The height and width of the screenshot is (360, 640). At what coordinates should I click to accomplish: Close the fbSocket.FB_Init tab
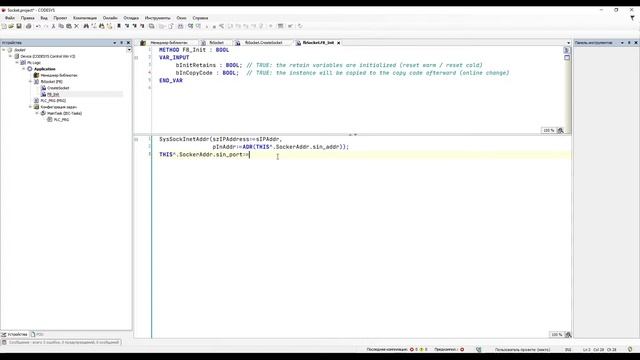338,43
